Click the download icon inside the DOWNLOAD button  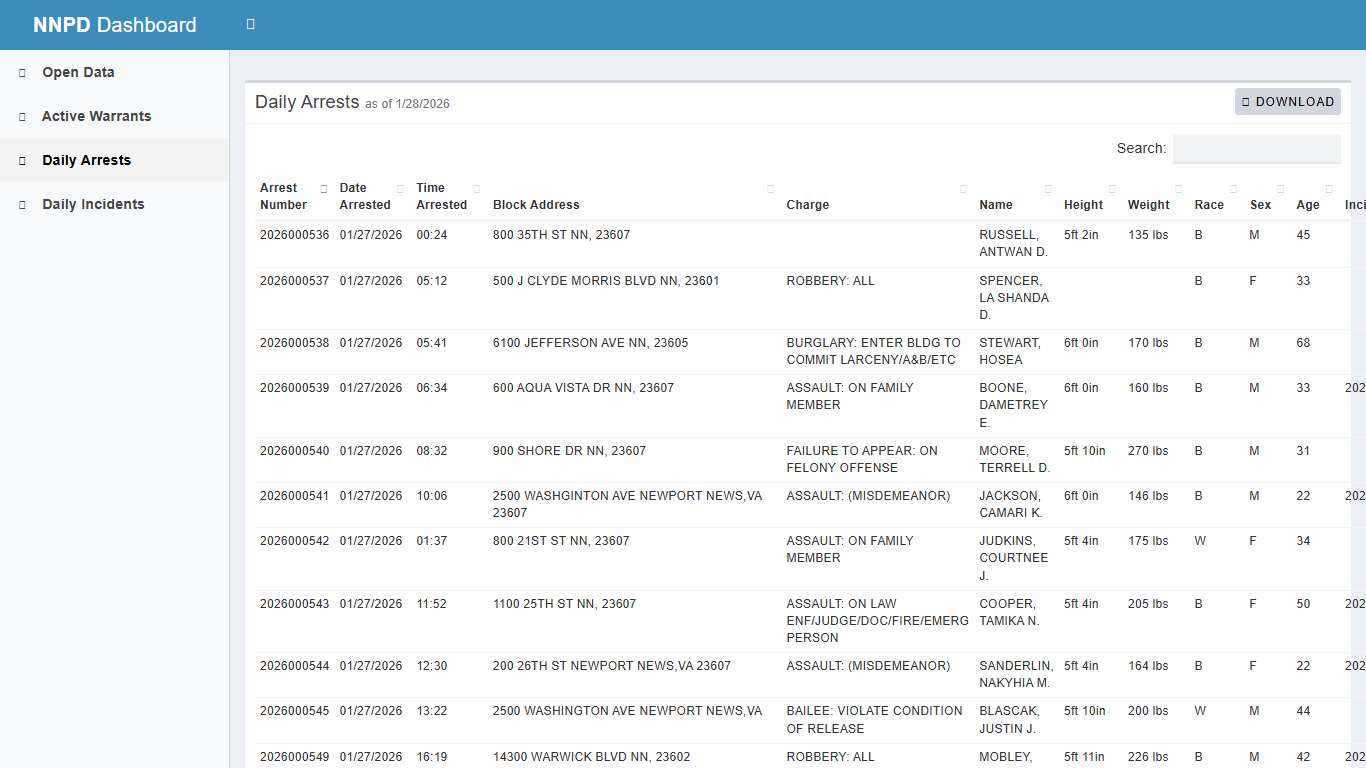click(x=1246, y=101)
